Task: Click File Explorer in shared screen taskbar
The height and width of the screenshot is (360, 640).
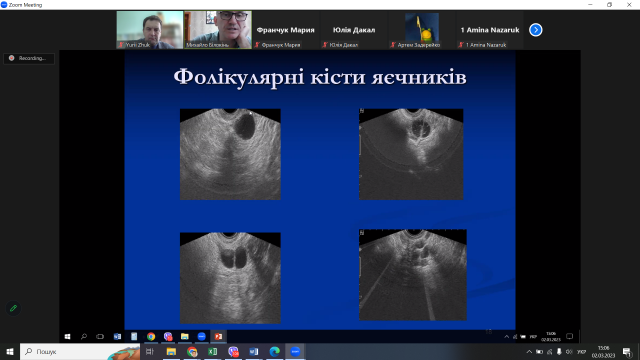Action: (184, 336)
